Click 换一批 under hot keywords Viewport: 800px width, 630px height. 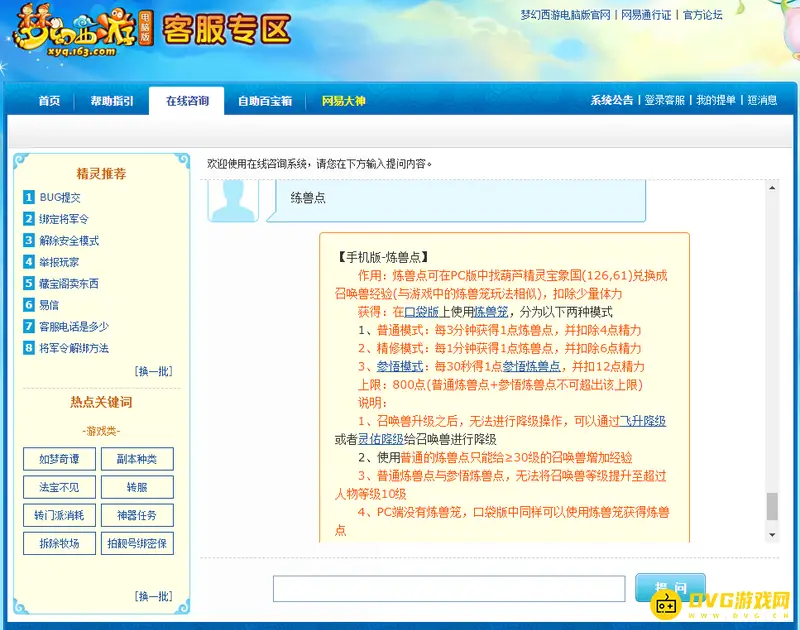[x=154, y=596]
